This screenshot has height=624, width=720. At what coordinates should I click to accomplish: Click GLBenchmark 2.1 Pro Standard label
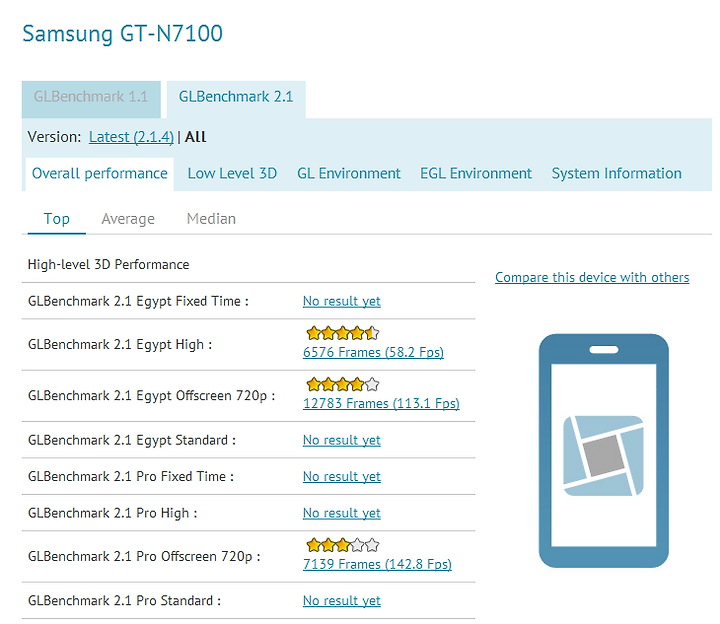[x=124, y=601]
